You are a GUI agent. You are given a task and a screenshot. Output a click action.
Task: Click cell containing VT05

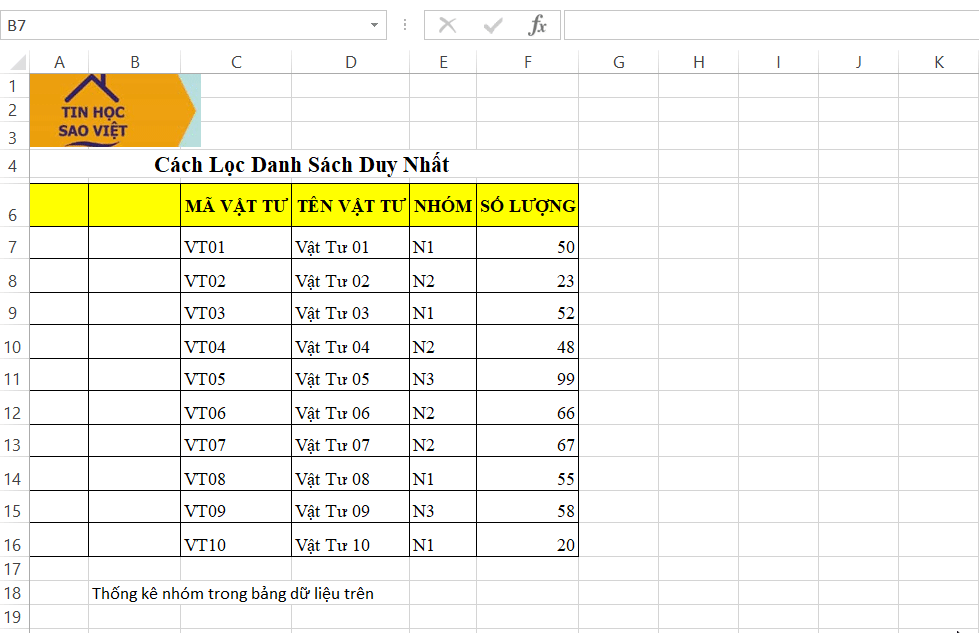(x=236, y=375)
